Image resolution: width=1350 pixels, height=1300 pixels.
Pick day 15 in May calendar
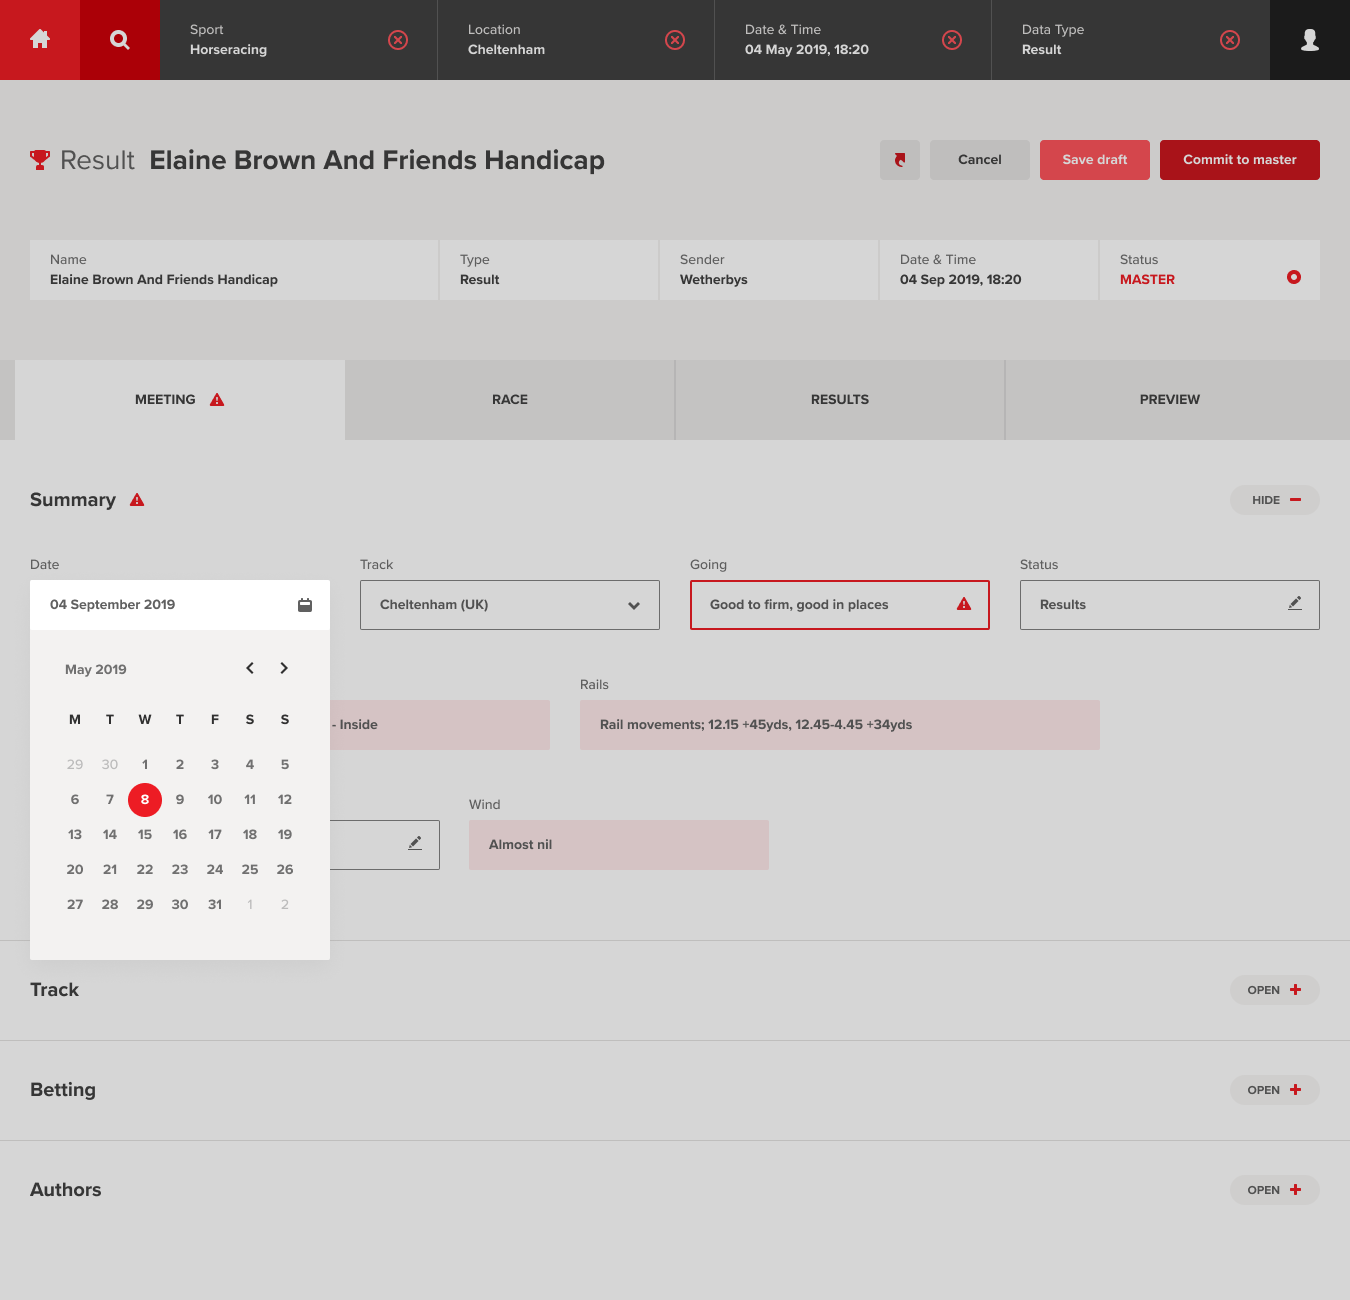[145, 834]
